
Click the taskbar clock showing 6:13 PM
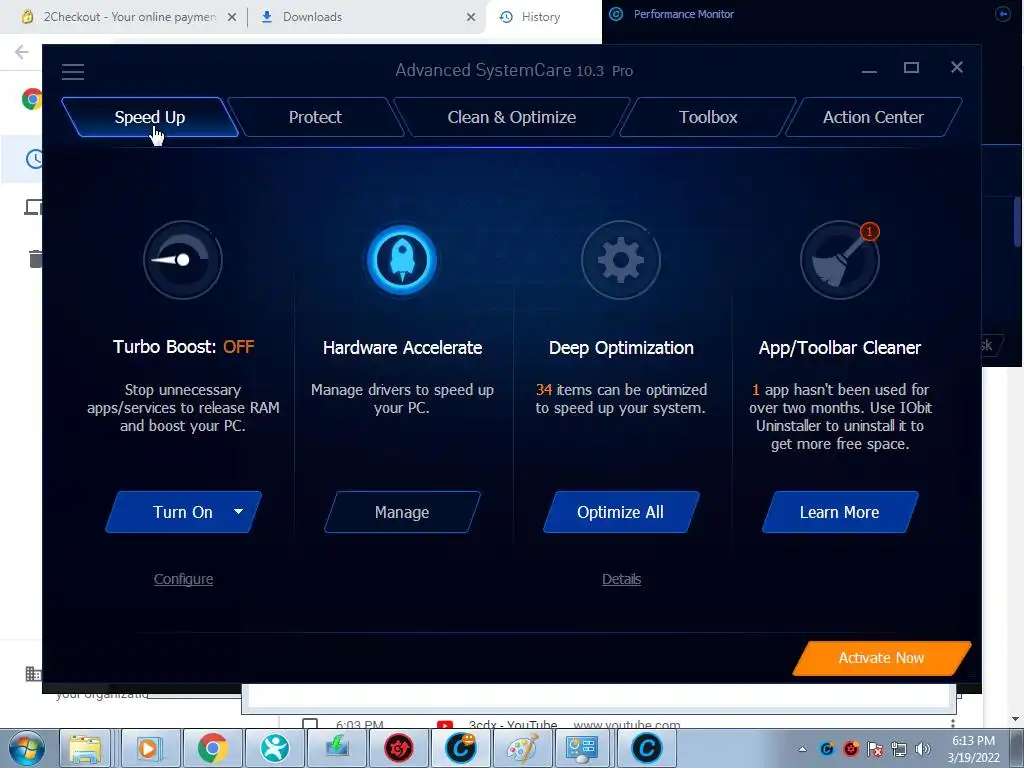(x=973, y=749)
